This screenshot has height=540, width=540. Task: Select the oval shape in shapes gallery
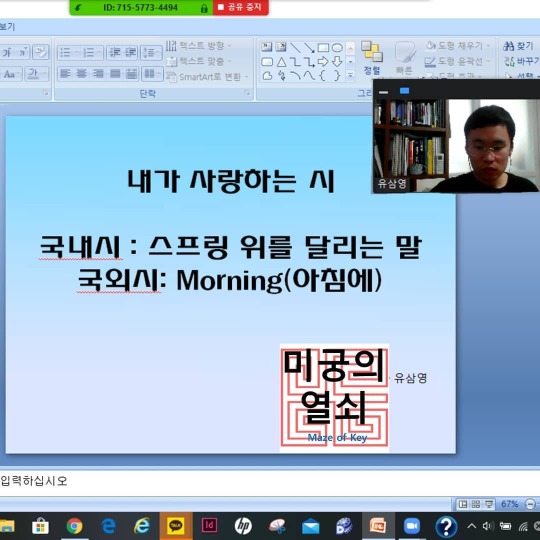[337, 48]
